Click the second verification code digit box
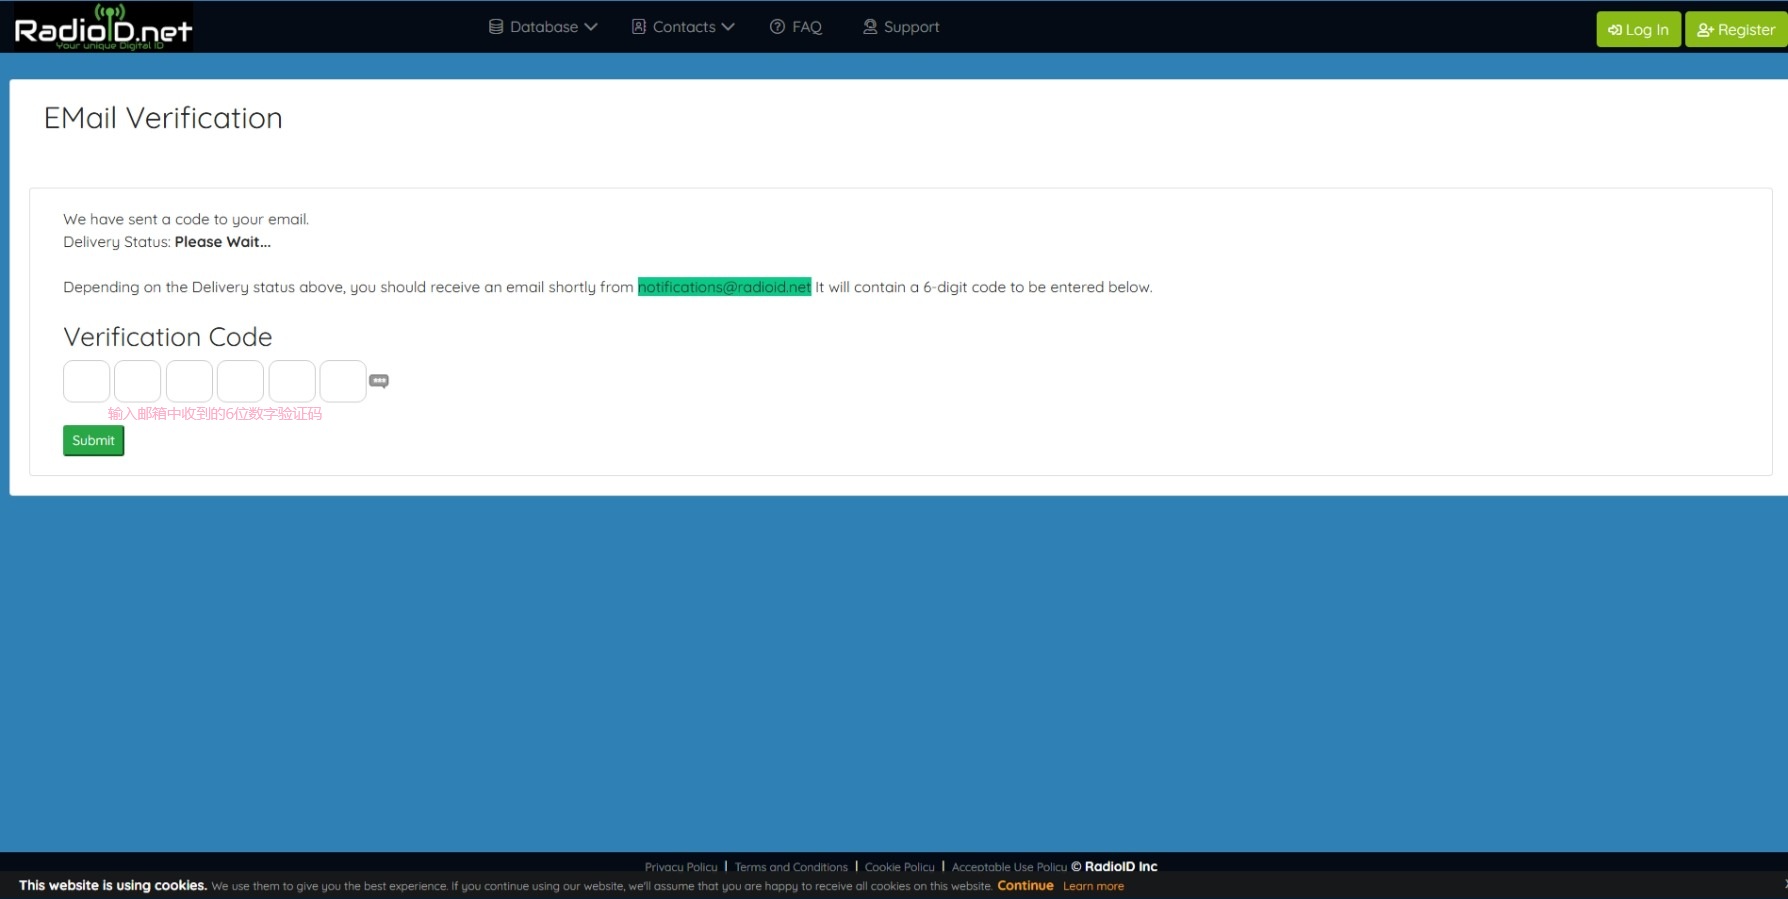Image resolution: width=1788 pixels, height=899 pixels. pos(138,381)
